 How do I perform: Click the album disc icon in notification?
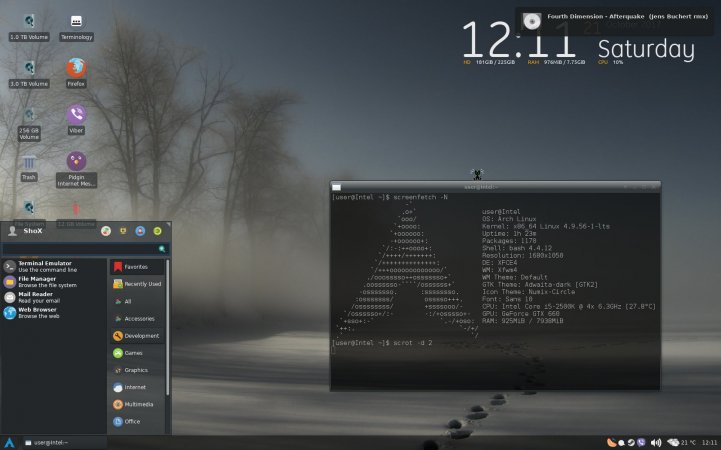pyautogui.click(x=532, y=21)
